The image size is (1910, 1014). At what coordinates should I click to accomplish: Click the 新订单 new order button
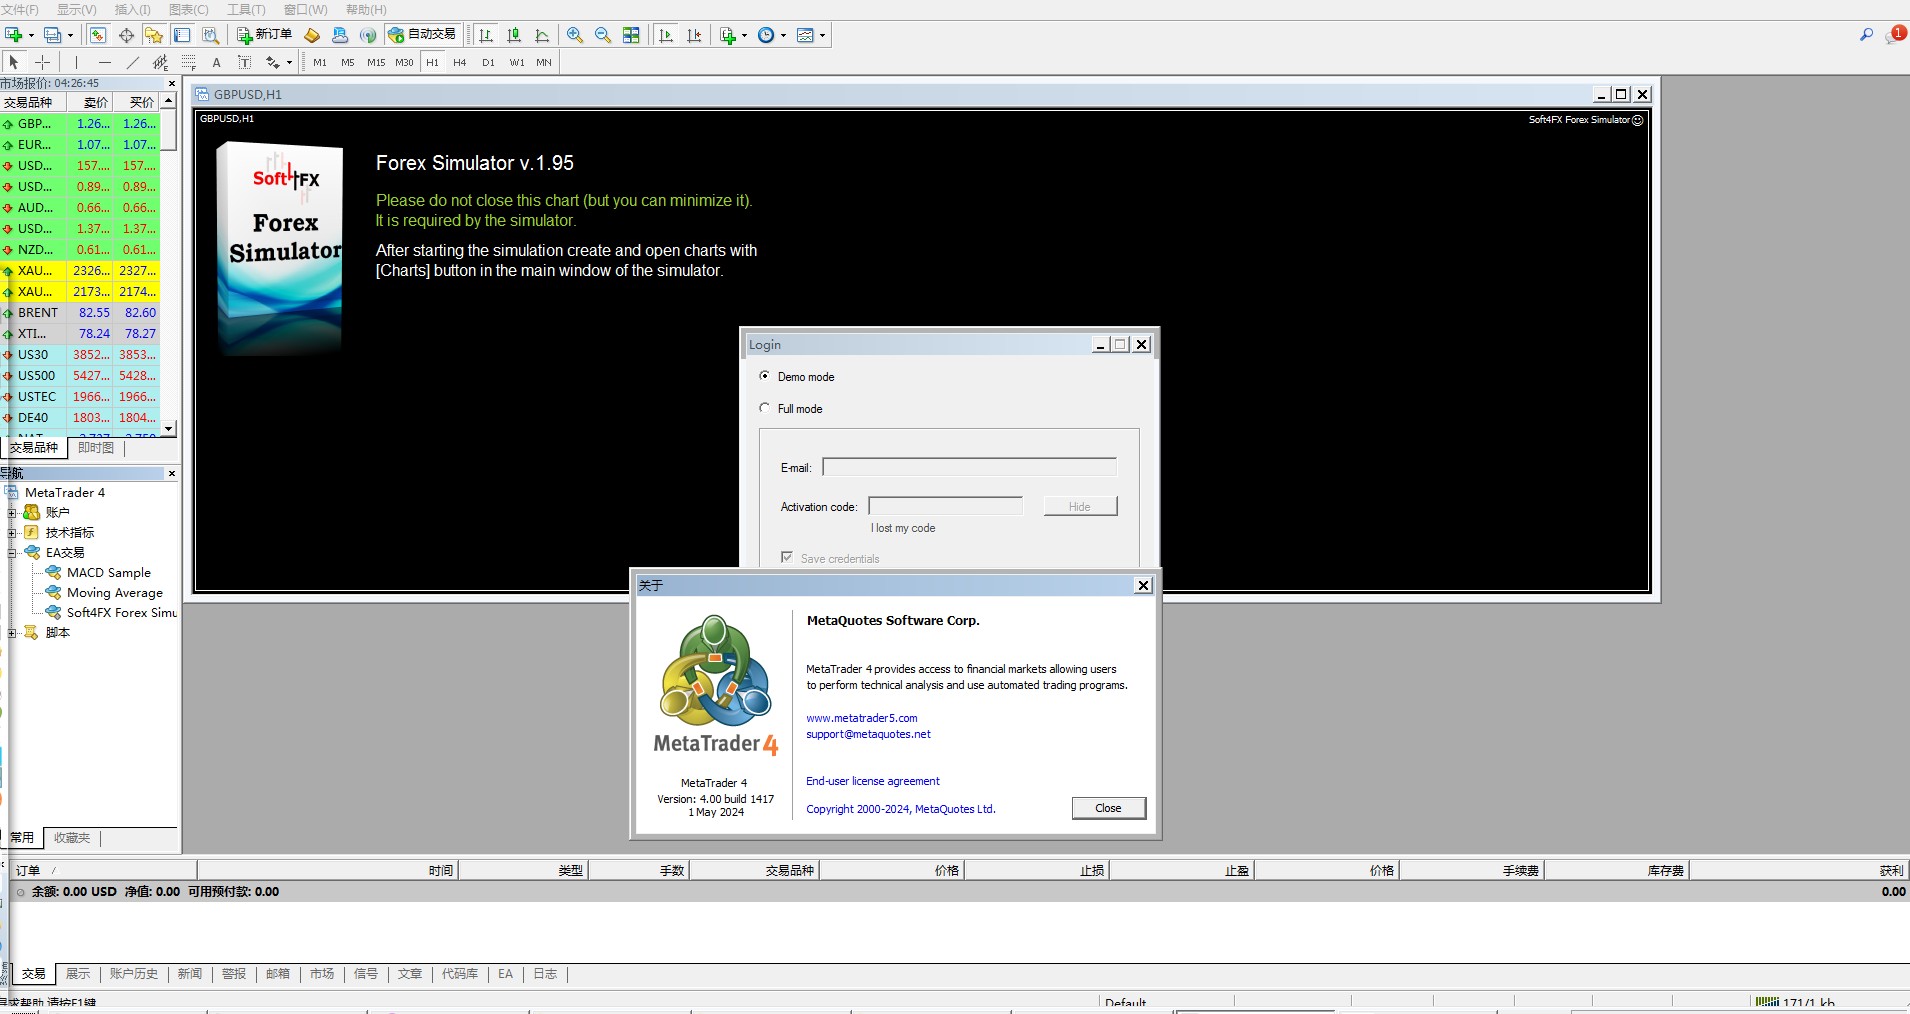(265, 35)
